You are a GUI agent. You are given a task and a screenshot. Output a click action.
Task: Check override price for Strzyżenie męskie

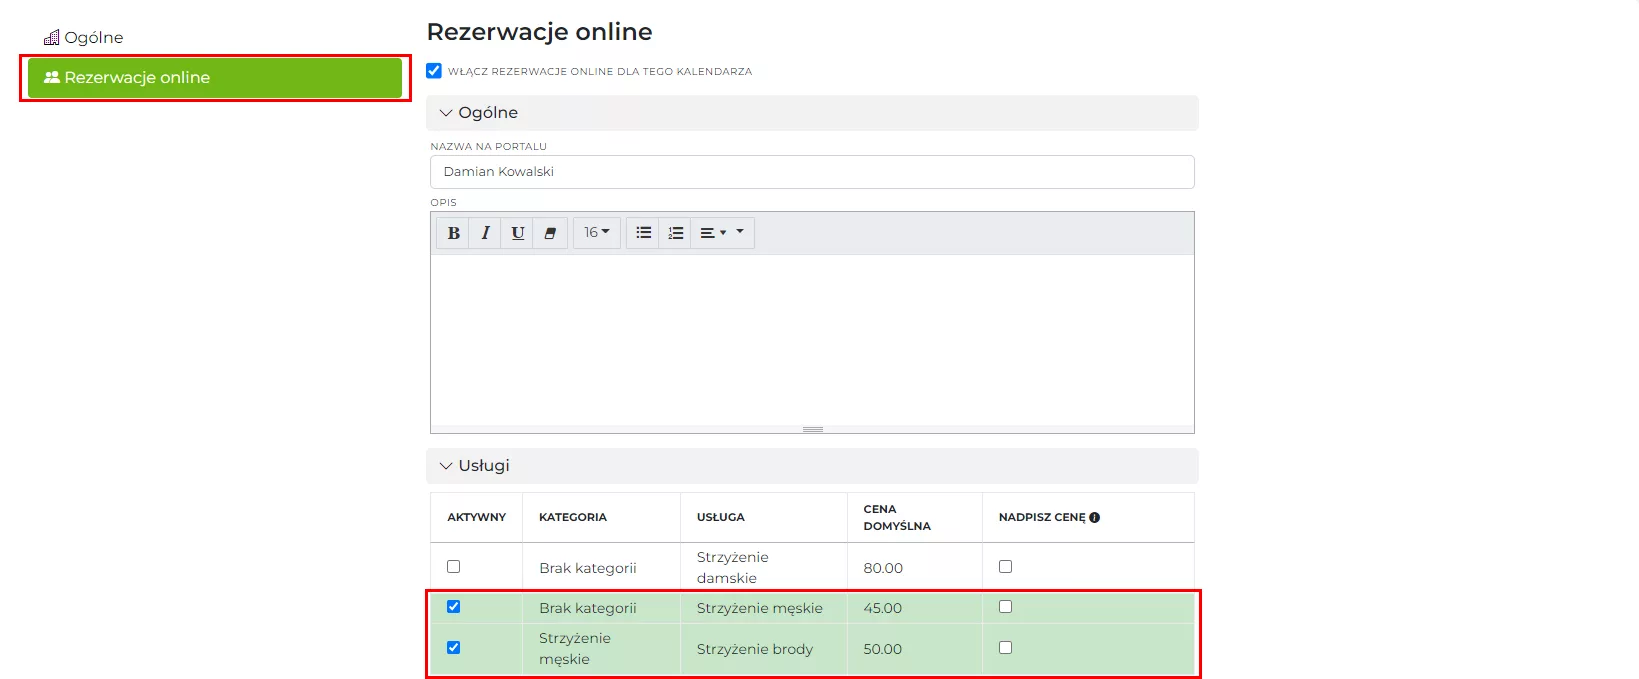1006,607
